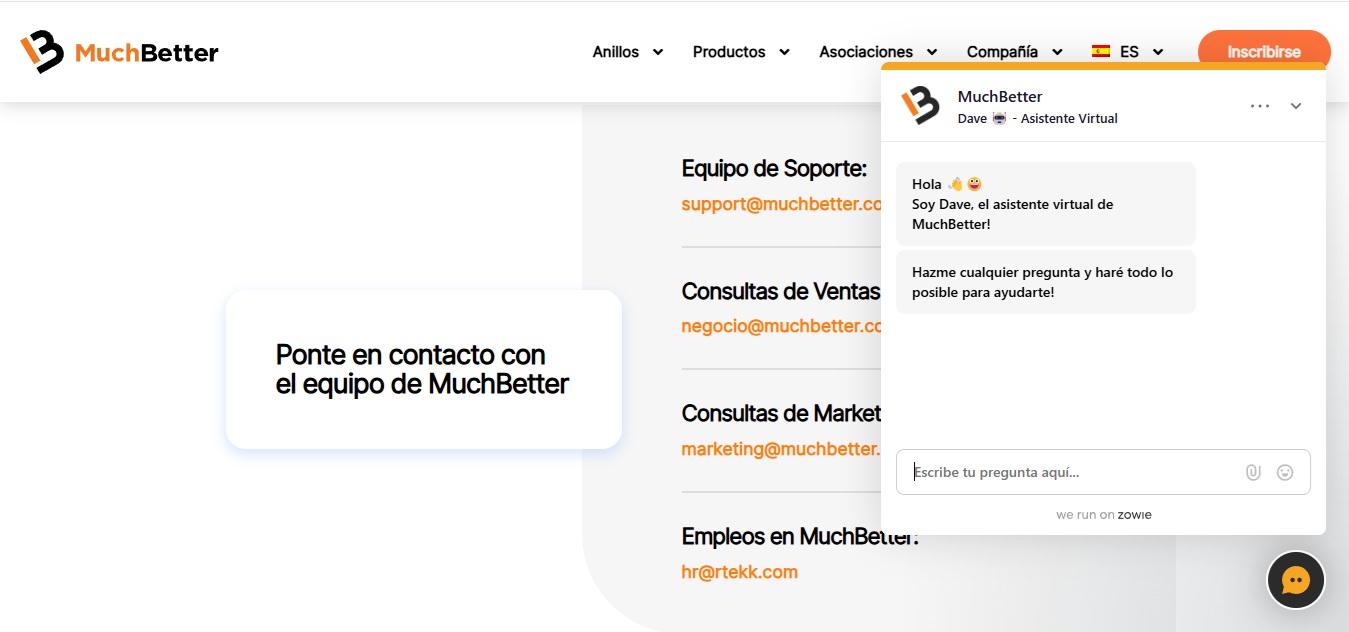
Task: Expand the Productos dropdown chevron
Action: point(784,52)
